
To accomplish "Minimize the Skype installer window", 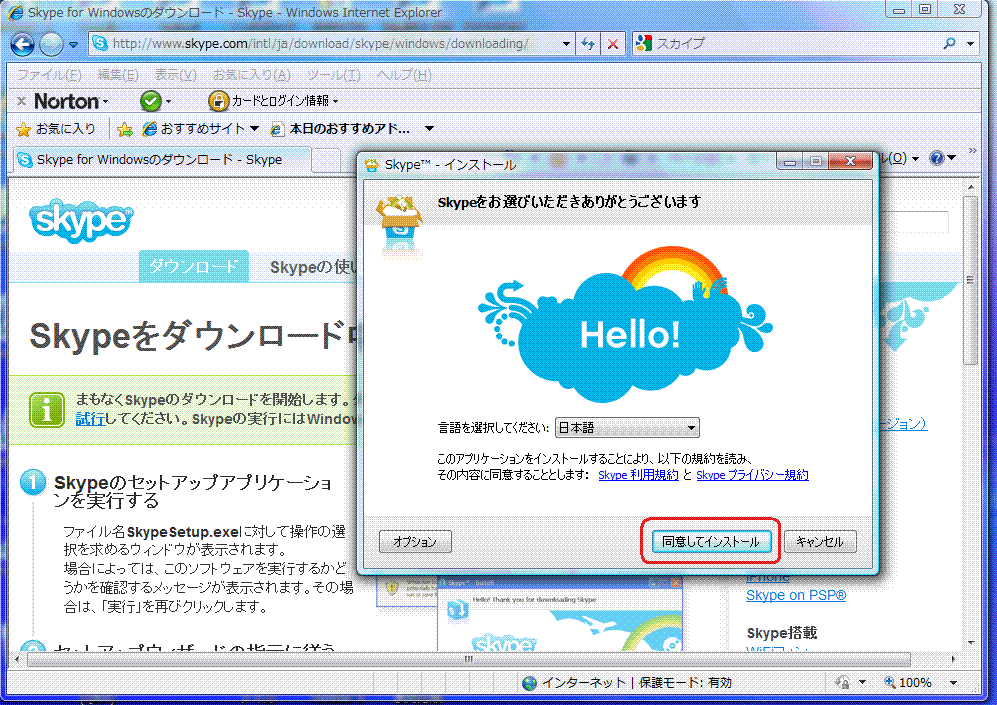I will 790,161.
